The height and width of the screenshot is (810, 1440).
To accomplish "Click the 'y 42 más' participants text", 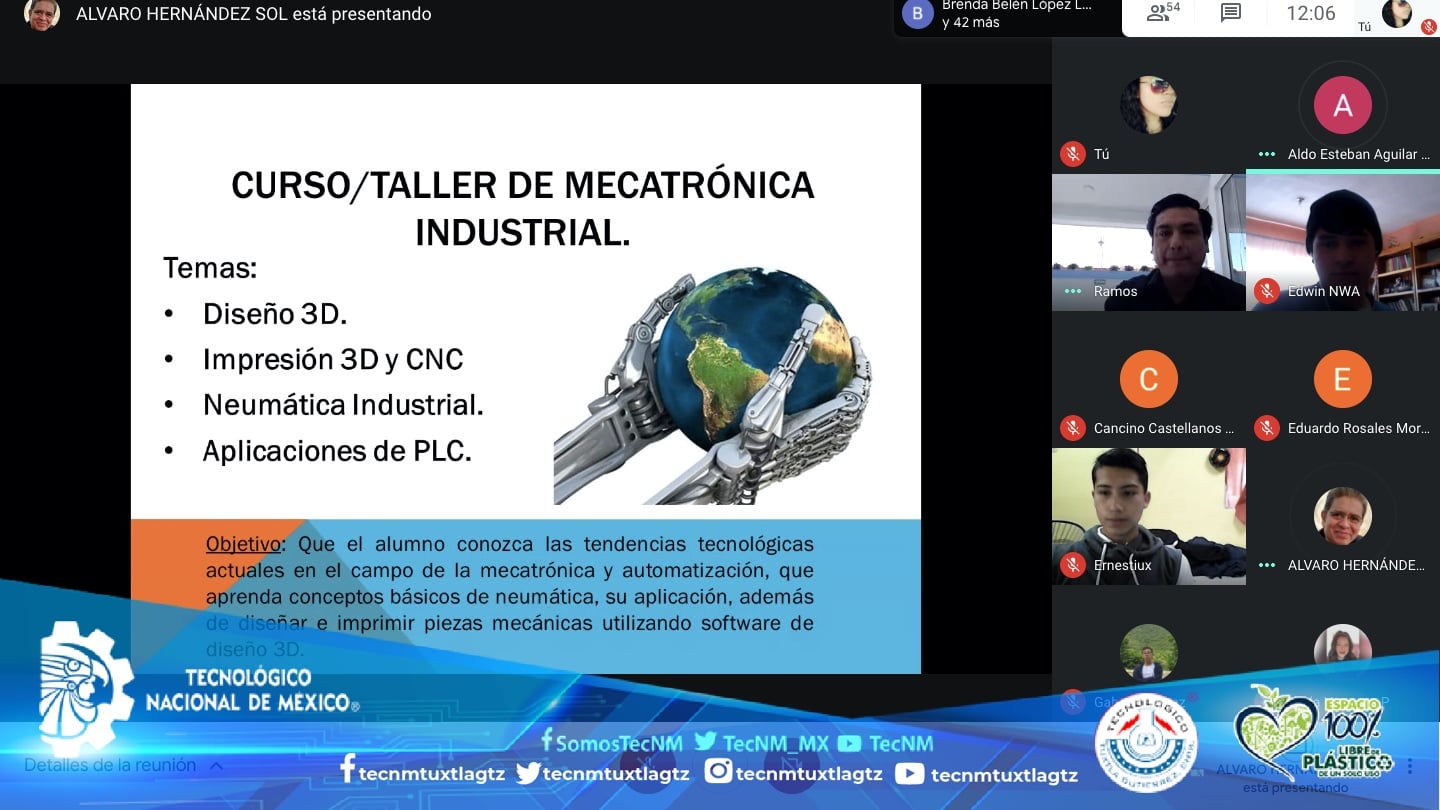I will tap(971, 22).
